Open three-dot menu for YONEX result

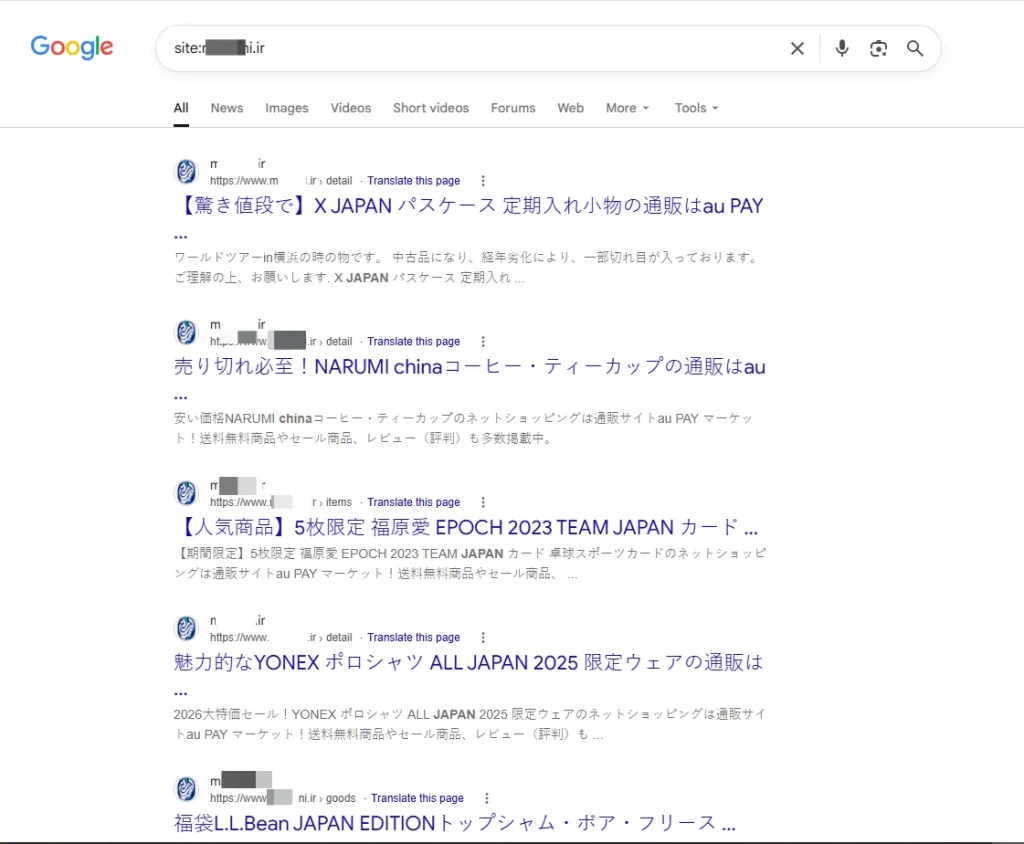point(483,638)
